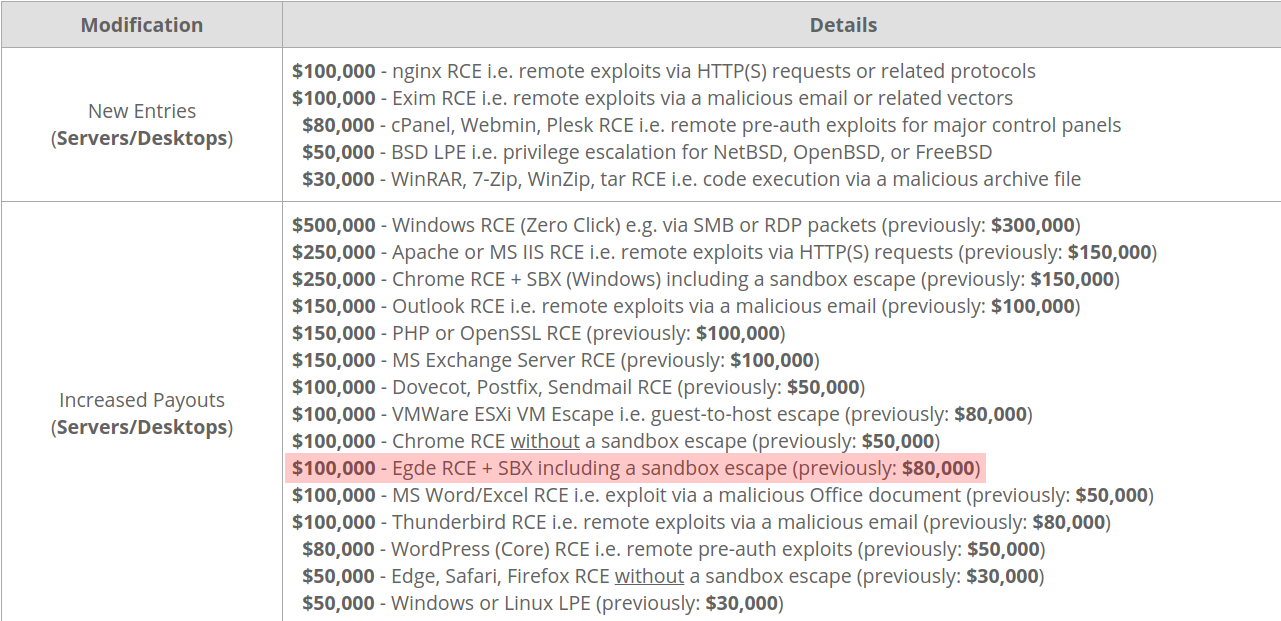The width and height of the screenshot is (1281, 621).
Task: Click the VMWare ESXi VM Escape line
Action: pos(662,414)
